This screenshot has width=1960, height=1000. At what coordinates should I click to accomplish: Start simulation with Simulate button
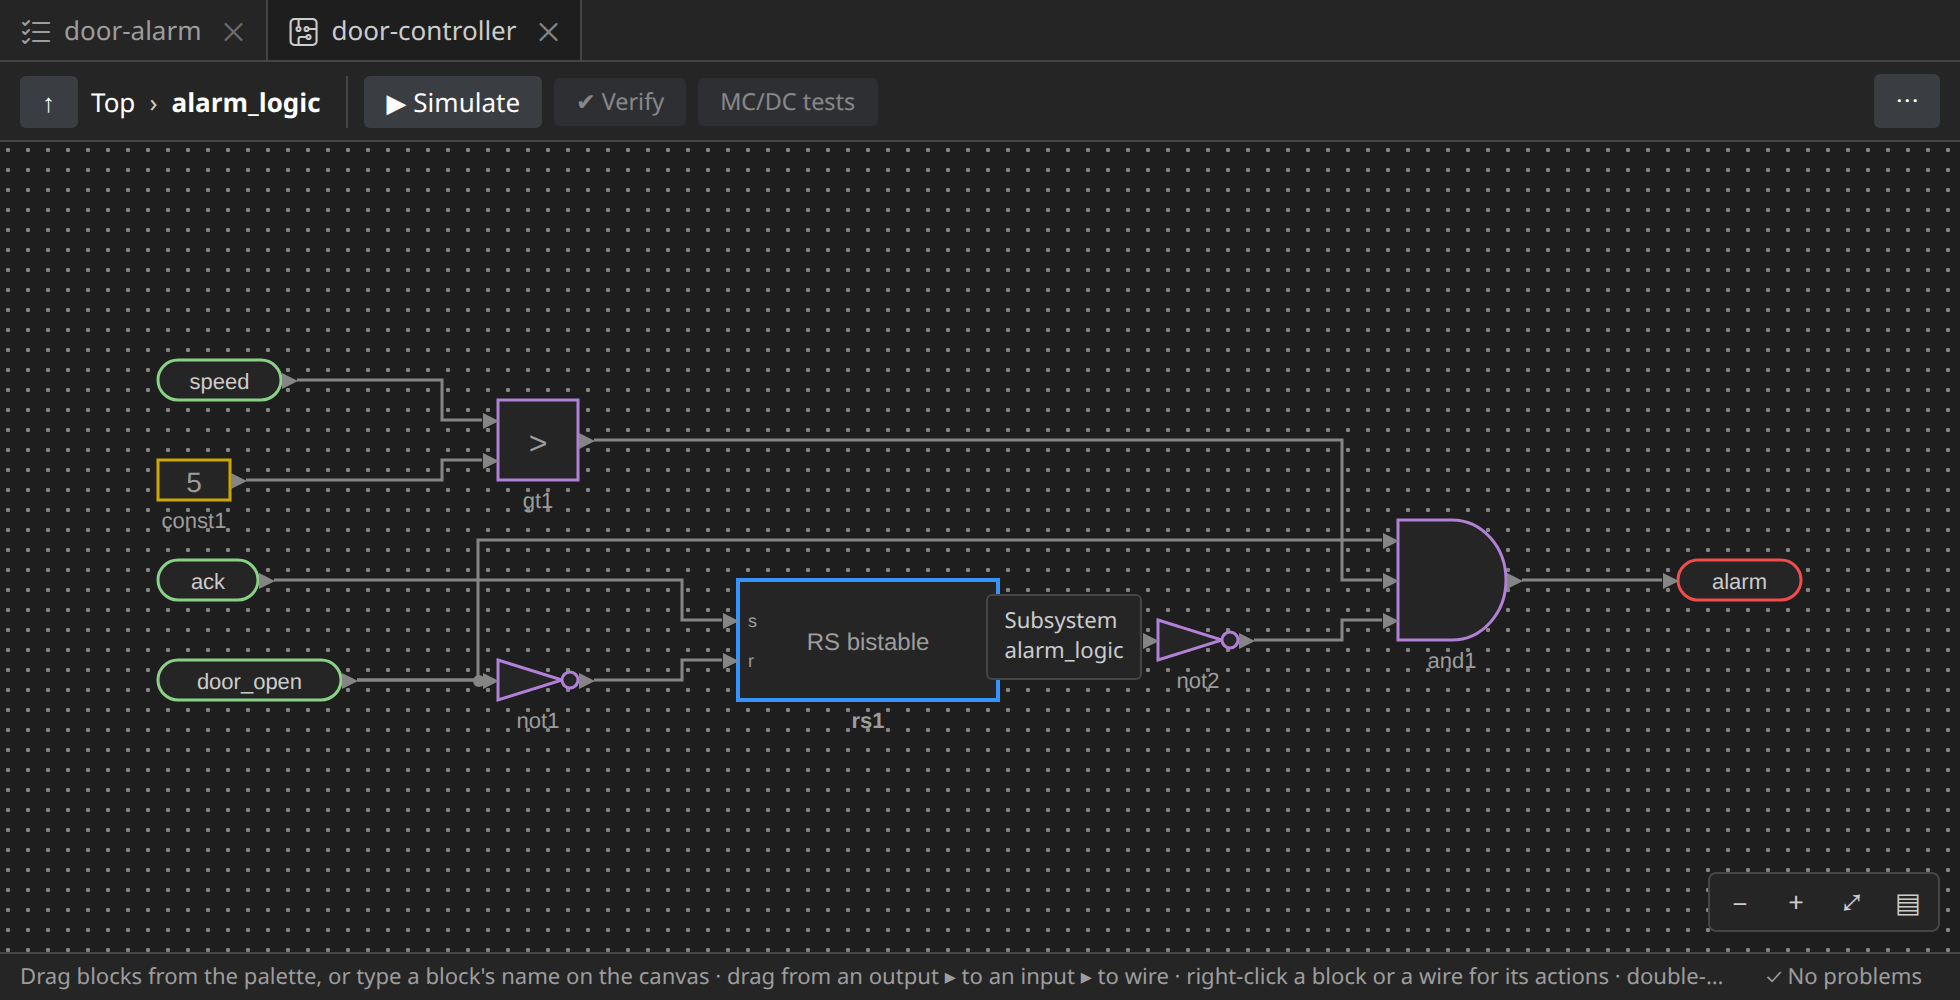point(452,102)
